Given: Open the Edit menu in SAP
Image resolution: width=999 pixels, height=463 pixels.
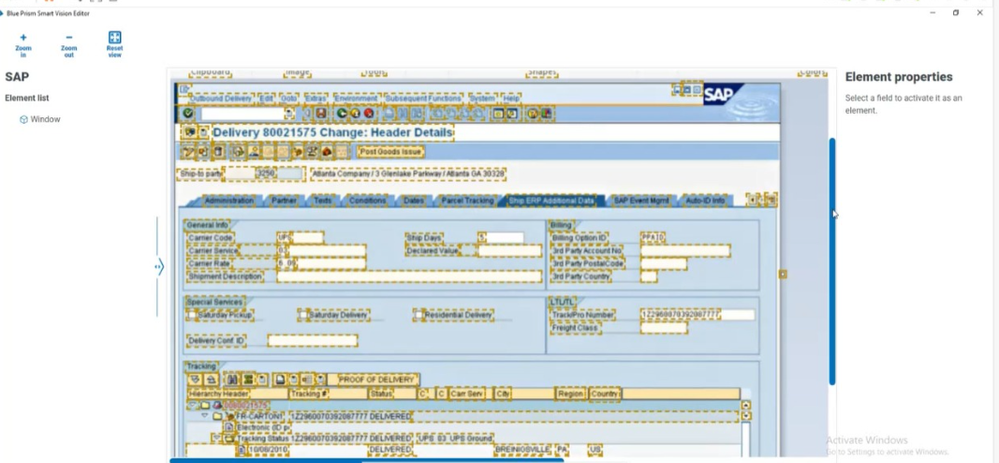Looking at the screenshot, I should pos(266,99).
